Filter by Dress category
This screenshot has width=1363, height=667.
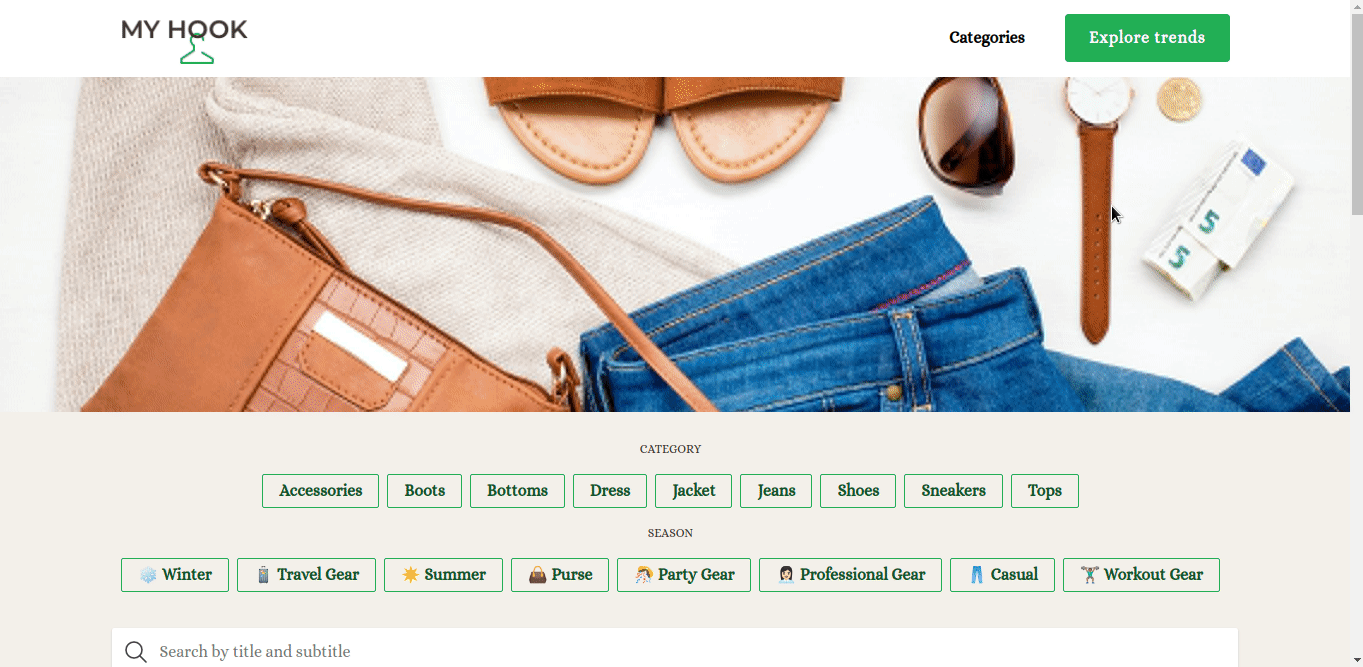click(610, 491)
